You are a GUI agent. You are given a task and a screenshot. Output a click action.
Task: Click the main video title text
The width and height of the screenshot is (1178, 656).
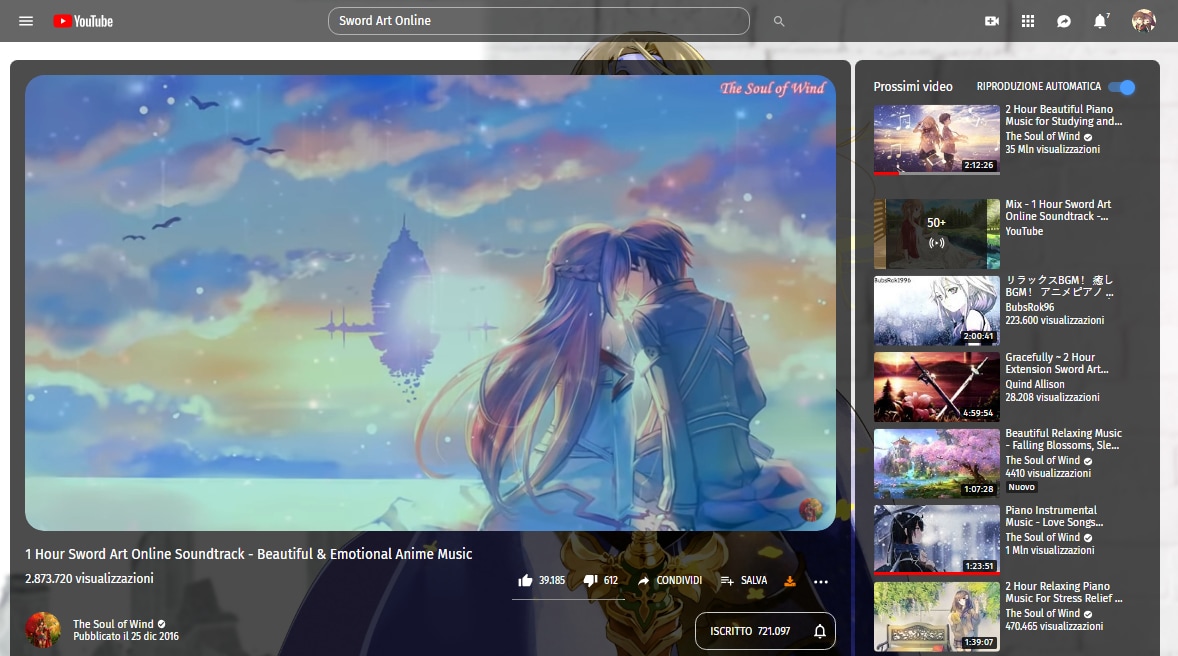(249, 554)
